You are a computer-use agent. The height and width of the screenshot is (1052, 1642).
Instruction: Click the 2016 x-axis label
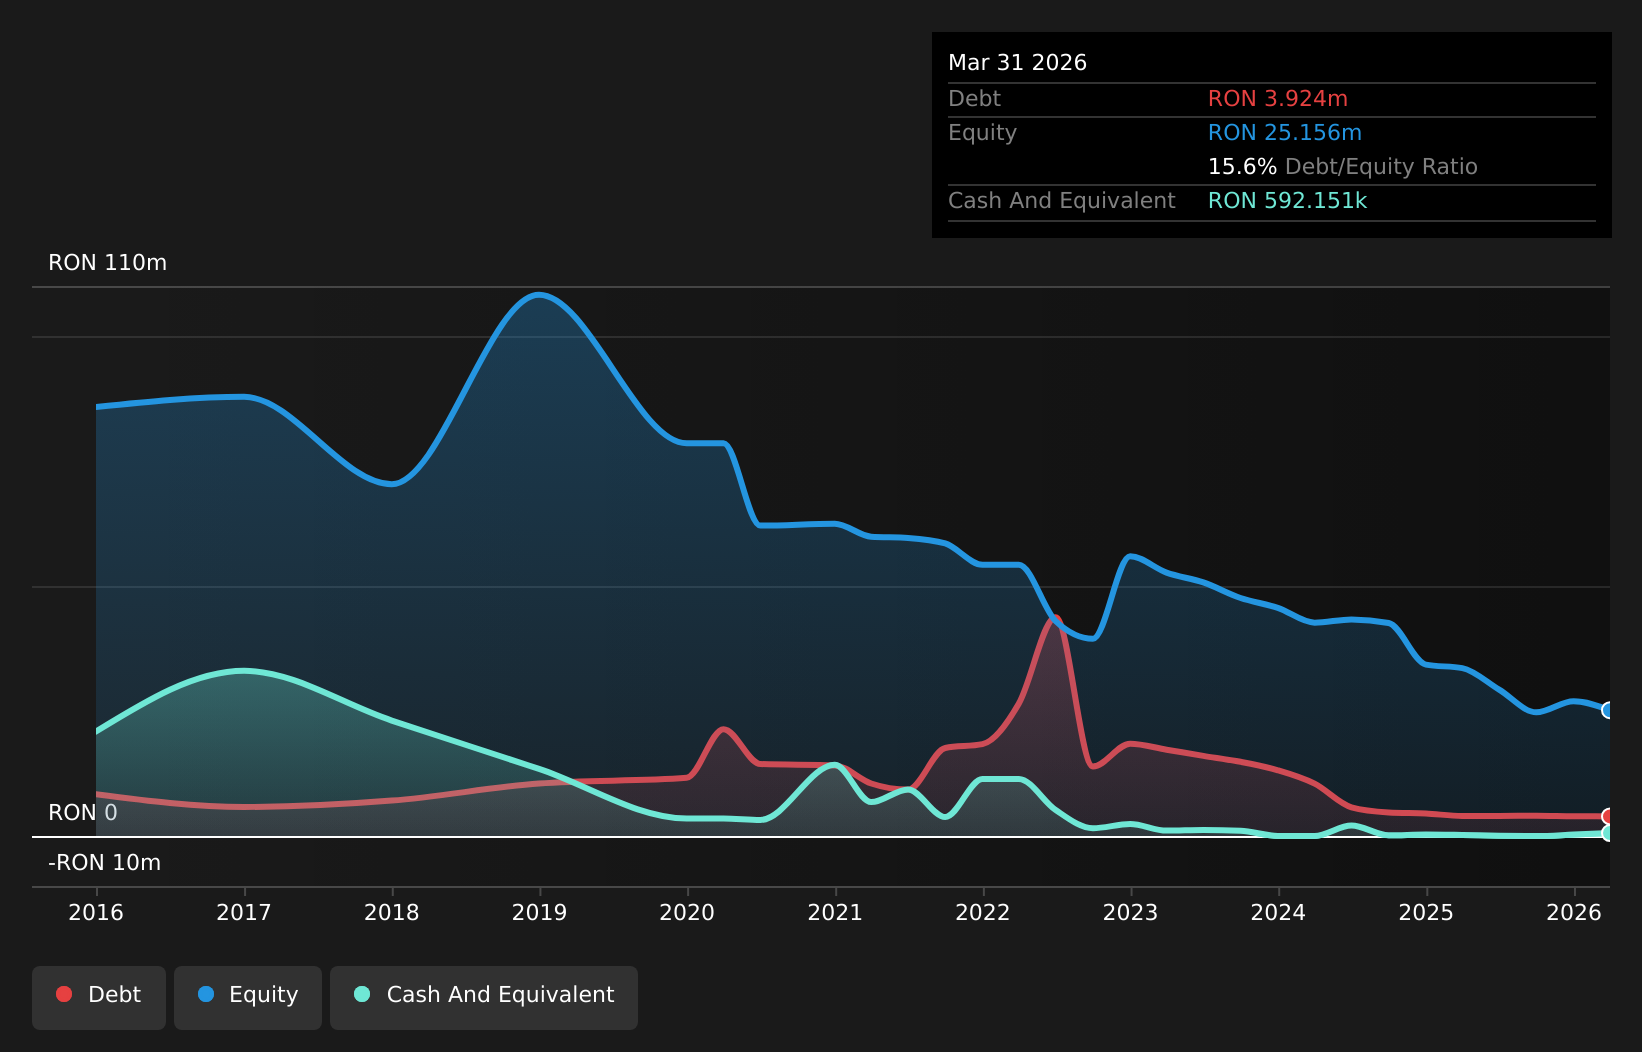pos(96,913)
